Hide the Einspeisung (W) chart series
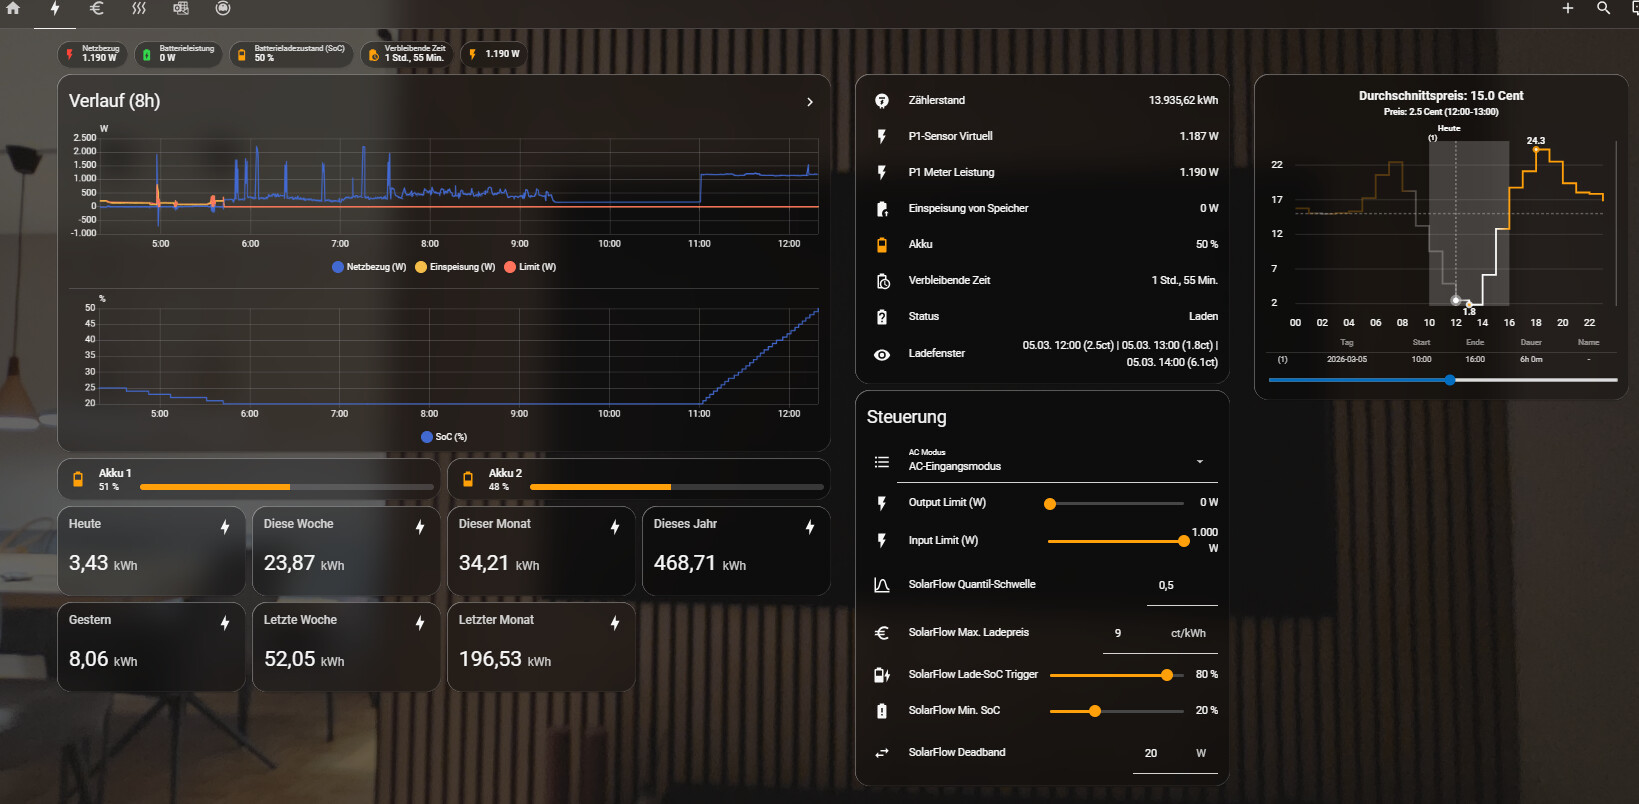The height and width of the screenshot is (804, 1639). (x=455, y=267)
